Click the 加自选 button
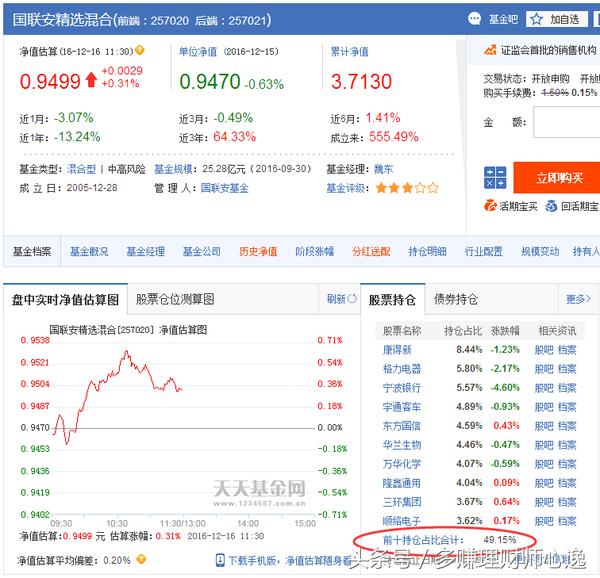The height and width of the screenshot is (578, 600). [x=557, y=19]
